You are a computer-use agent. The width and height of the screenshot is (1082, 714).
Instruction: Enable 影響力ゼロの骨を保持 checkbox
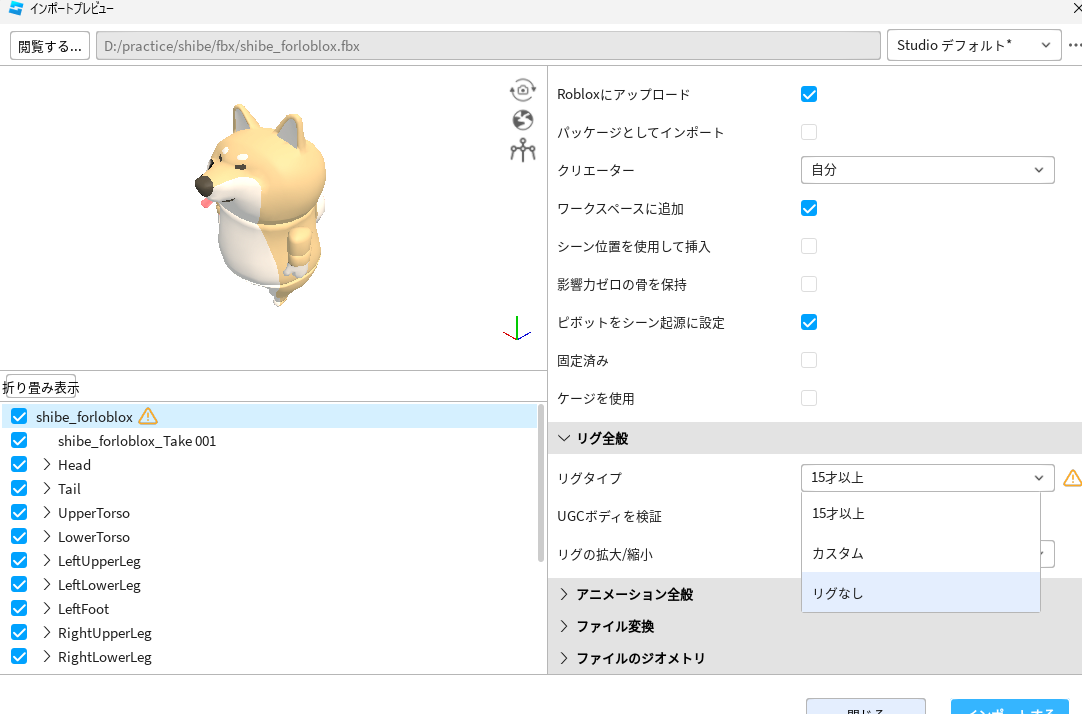pos(809,284)
